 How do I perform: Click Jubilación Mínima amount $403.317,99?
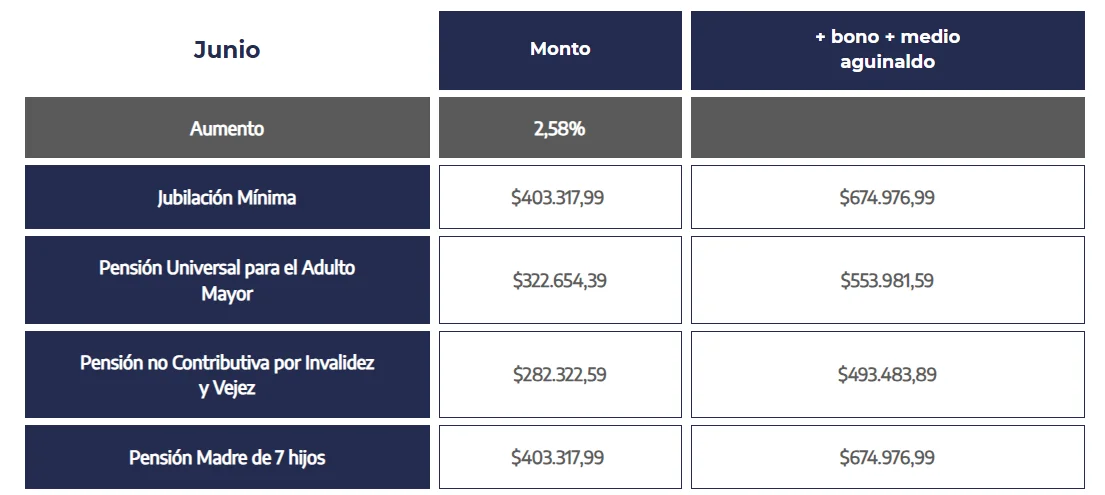[x=560, y=197]
